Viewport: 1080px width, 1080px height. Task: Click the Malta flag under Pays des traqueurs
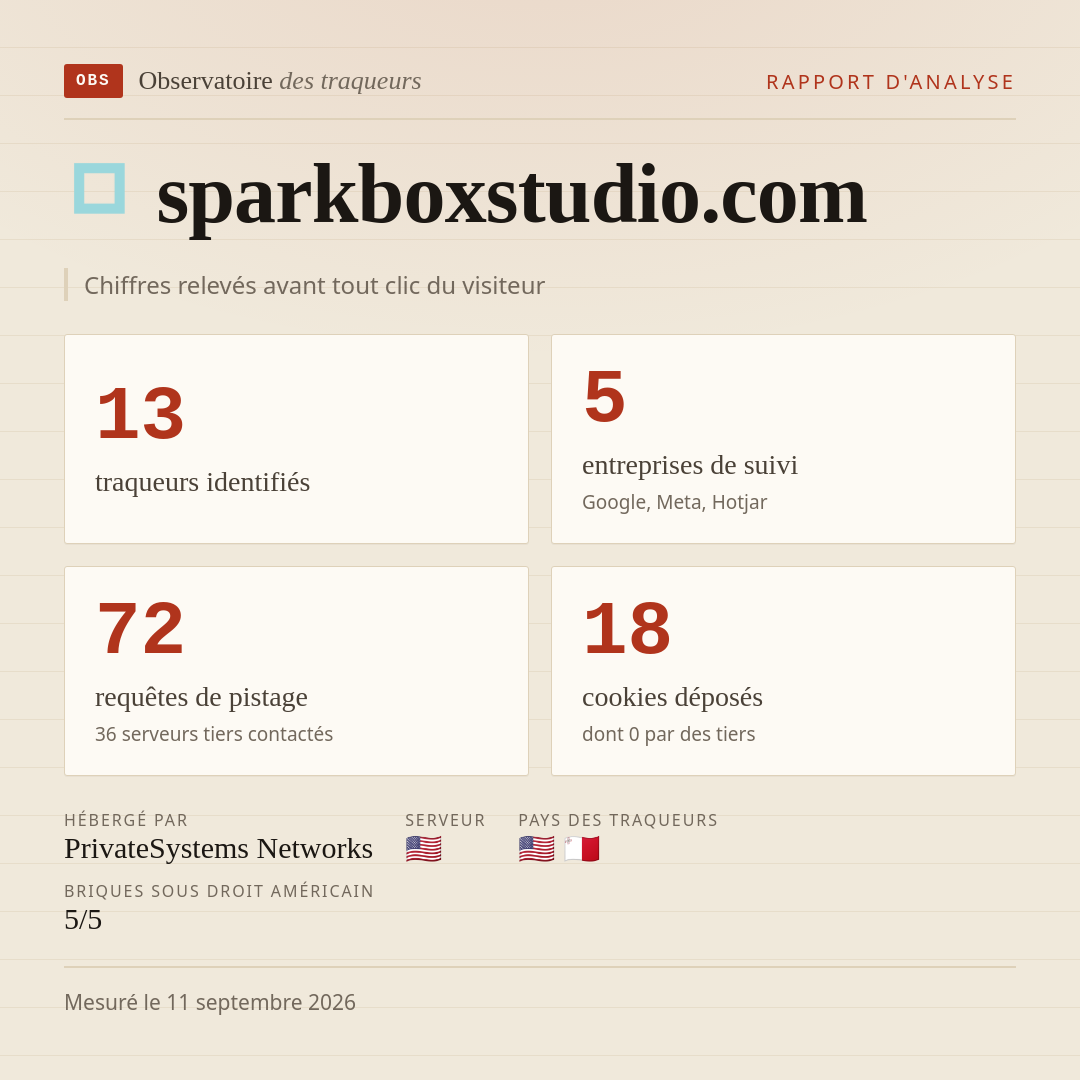[582, 849]
